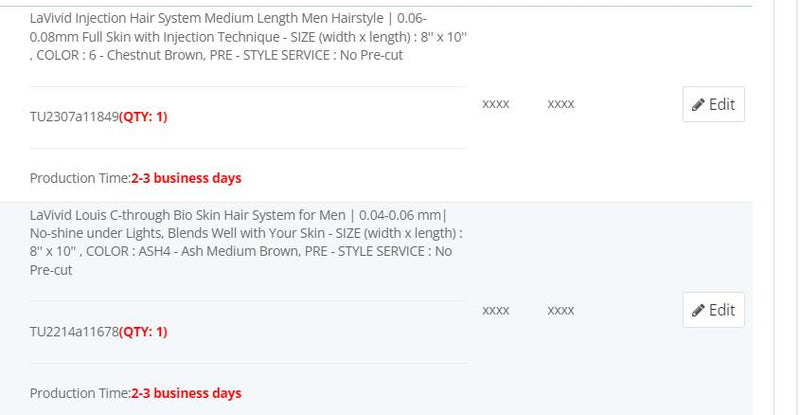Click the Production Time label under TU2214a11678
The height and width of the screenshot is (415, 800).
[x=80, y=393]
